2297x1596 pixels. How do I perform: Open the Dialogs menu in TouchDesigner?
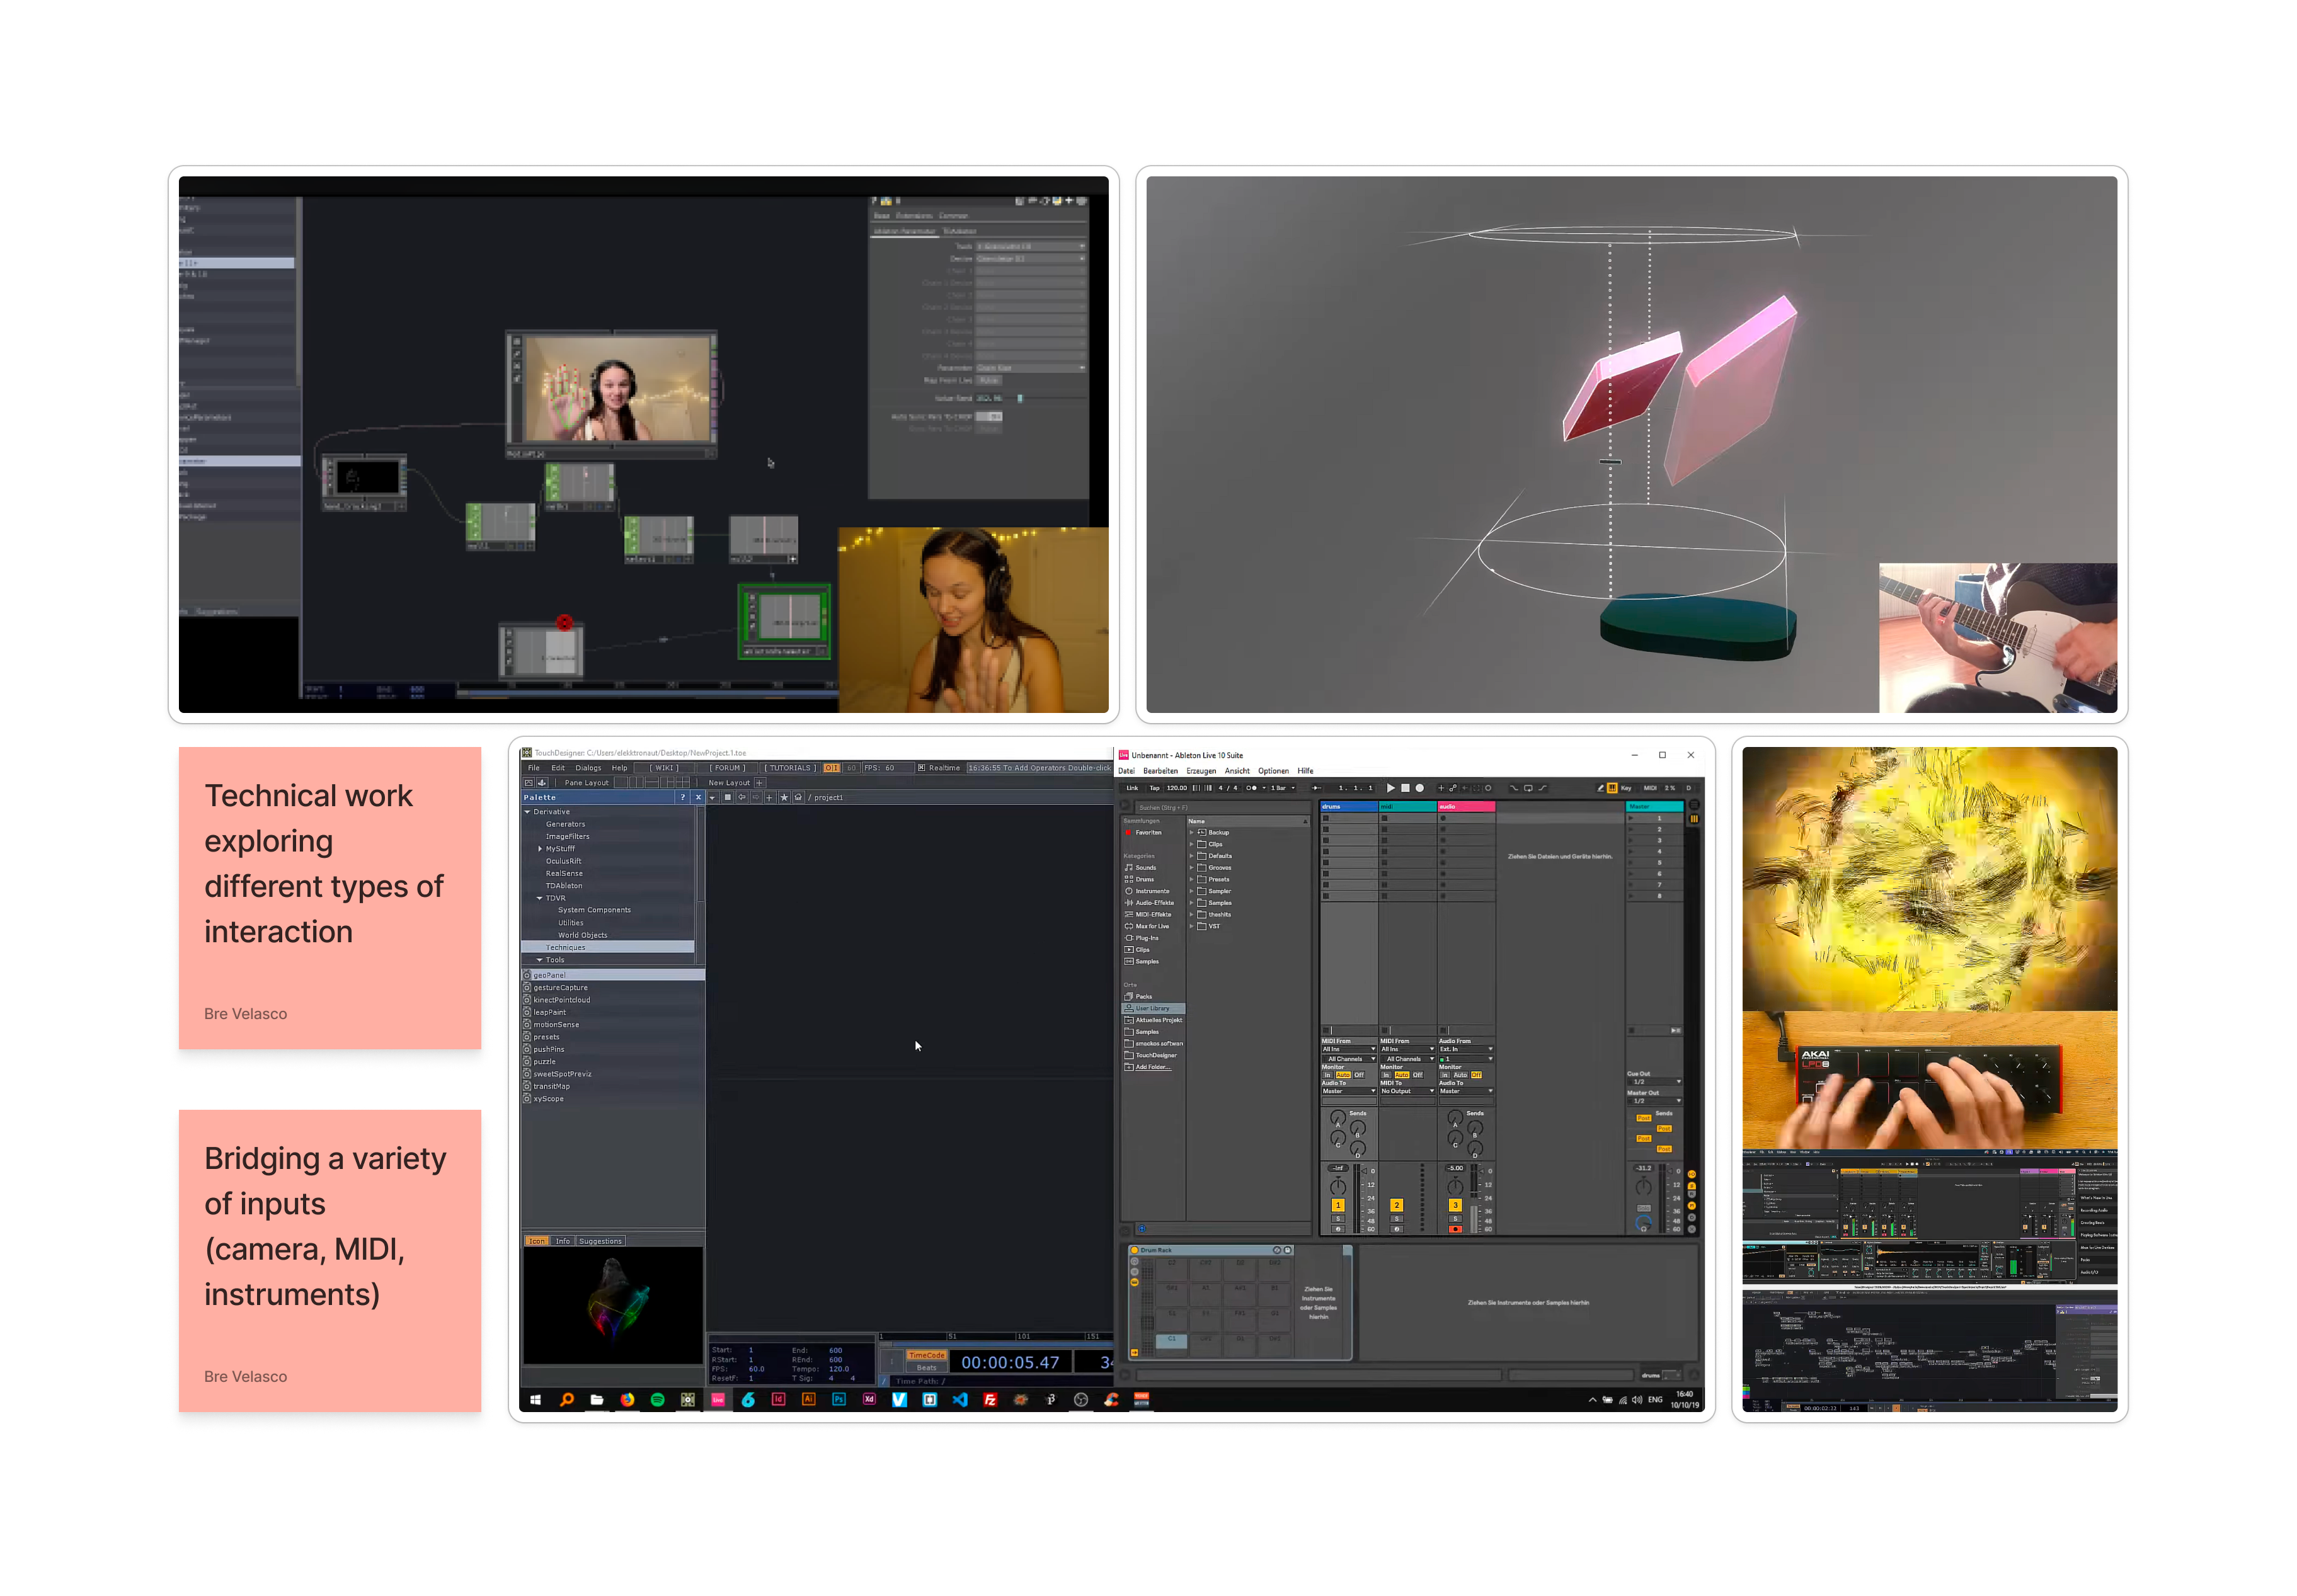pos(589,768)
